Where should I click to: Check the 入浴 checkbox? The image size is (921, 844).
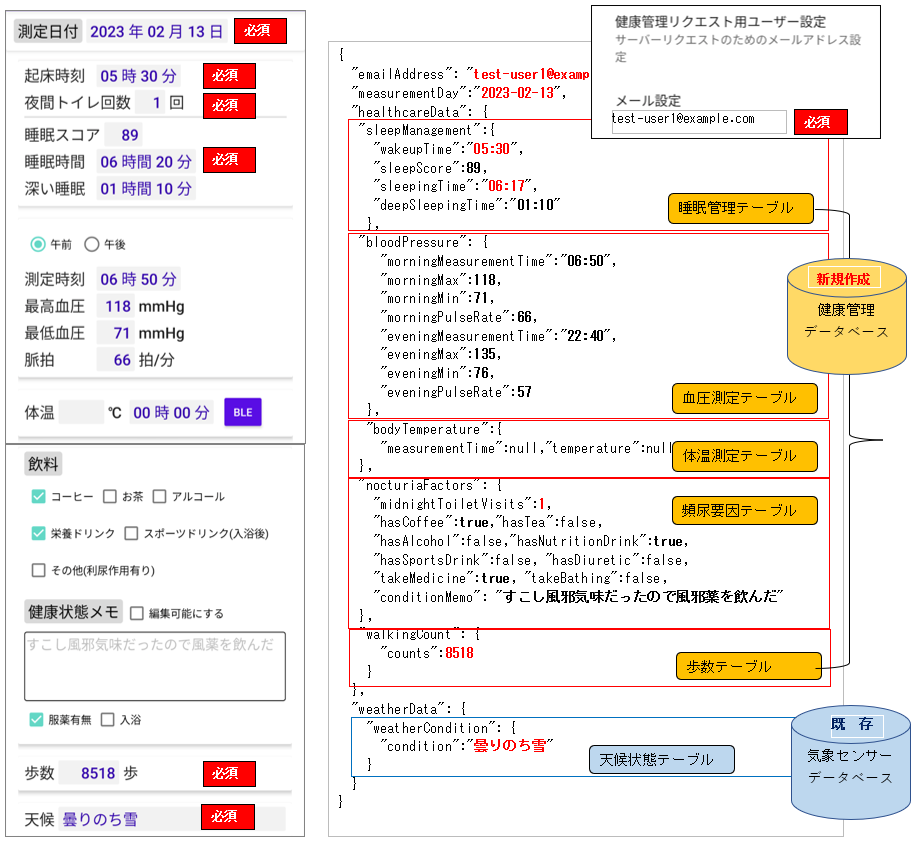coord(108,719)
